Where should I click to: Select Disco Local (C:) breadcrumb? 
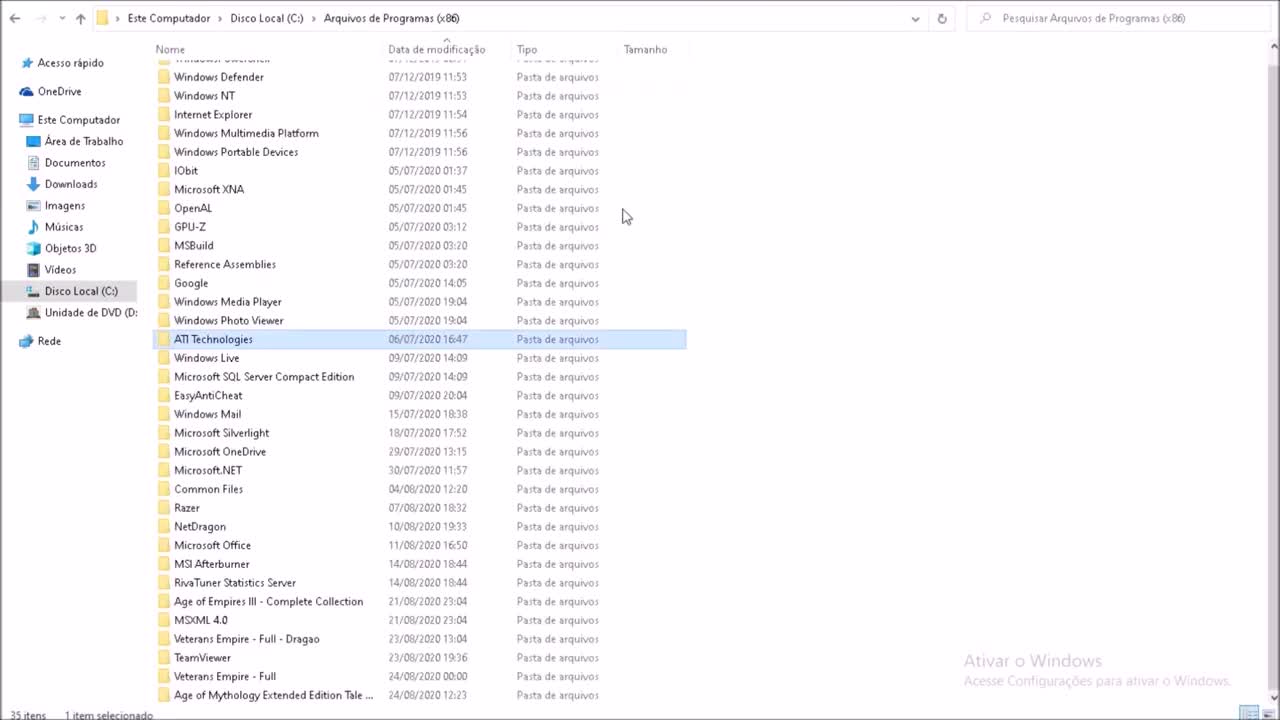[x=267, y=18]
